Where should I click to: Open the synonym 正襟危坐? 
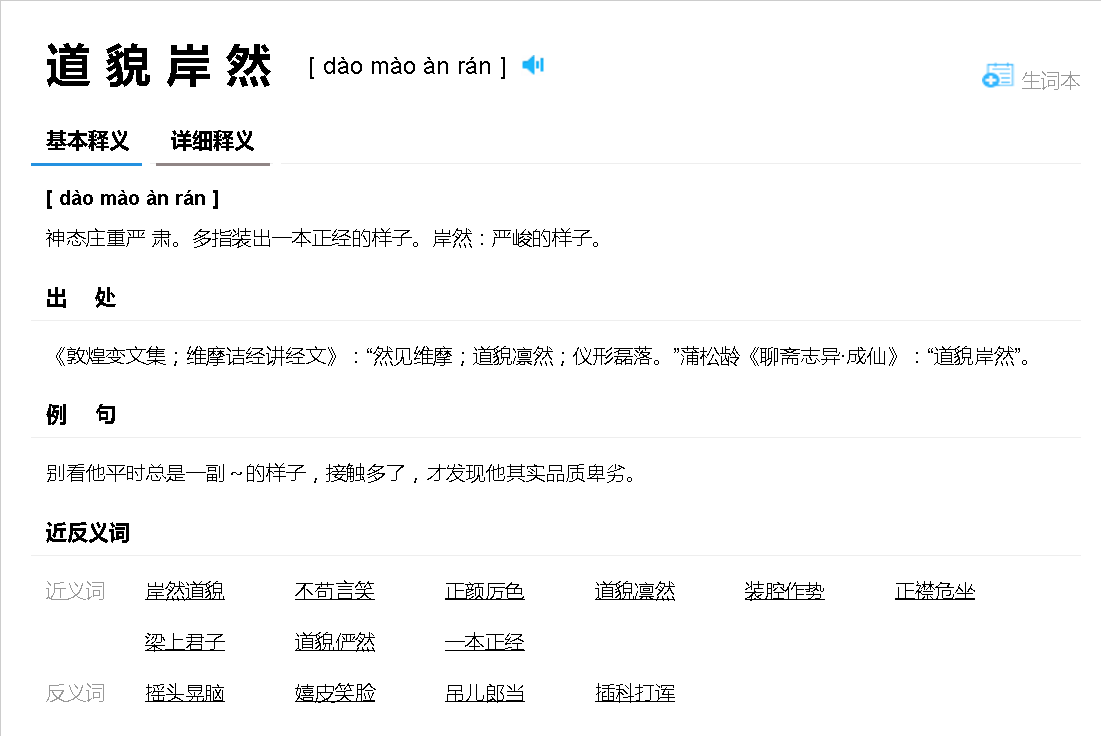coord(934,590)
